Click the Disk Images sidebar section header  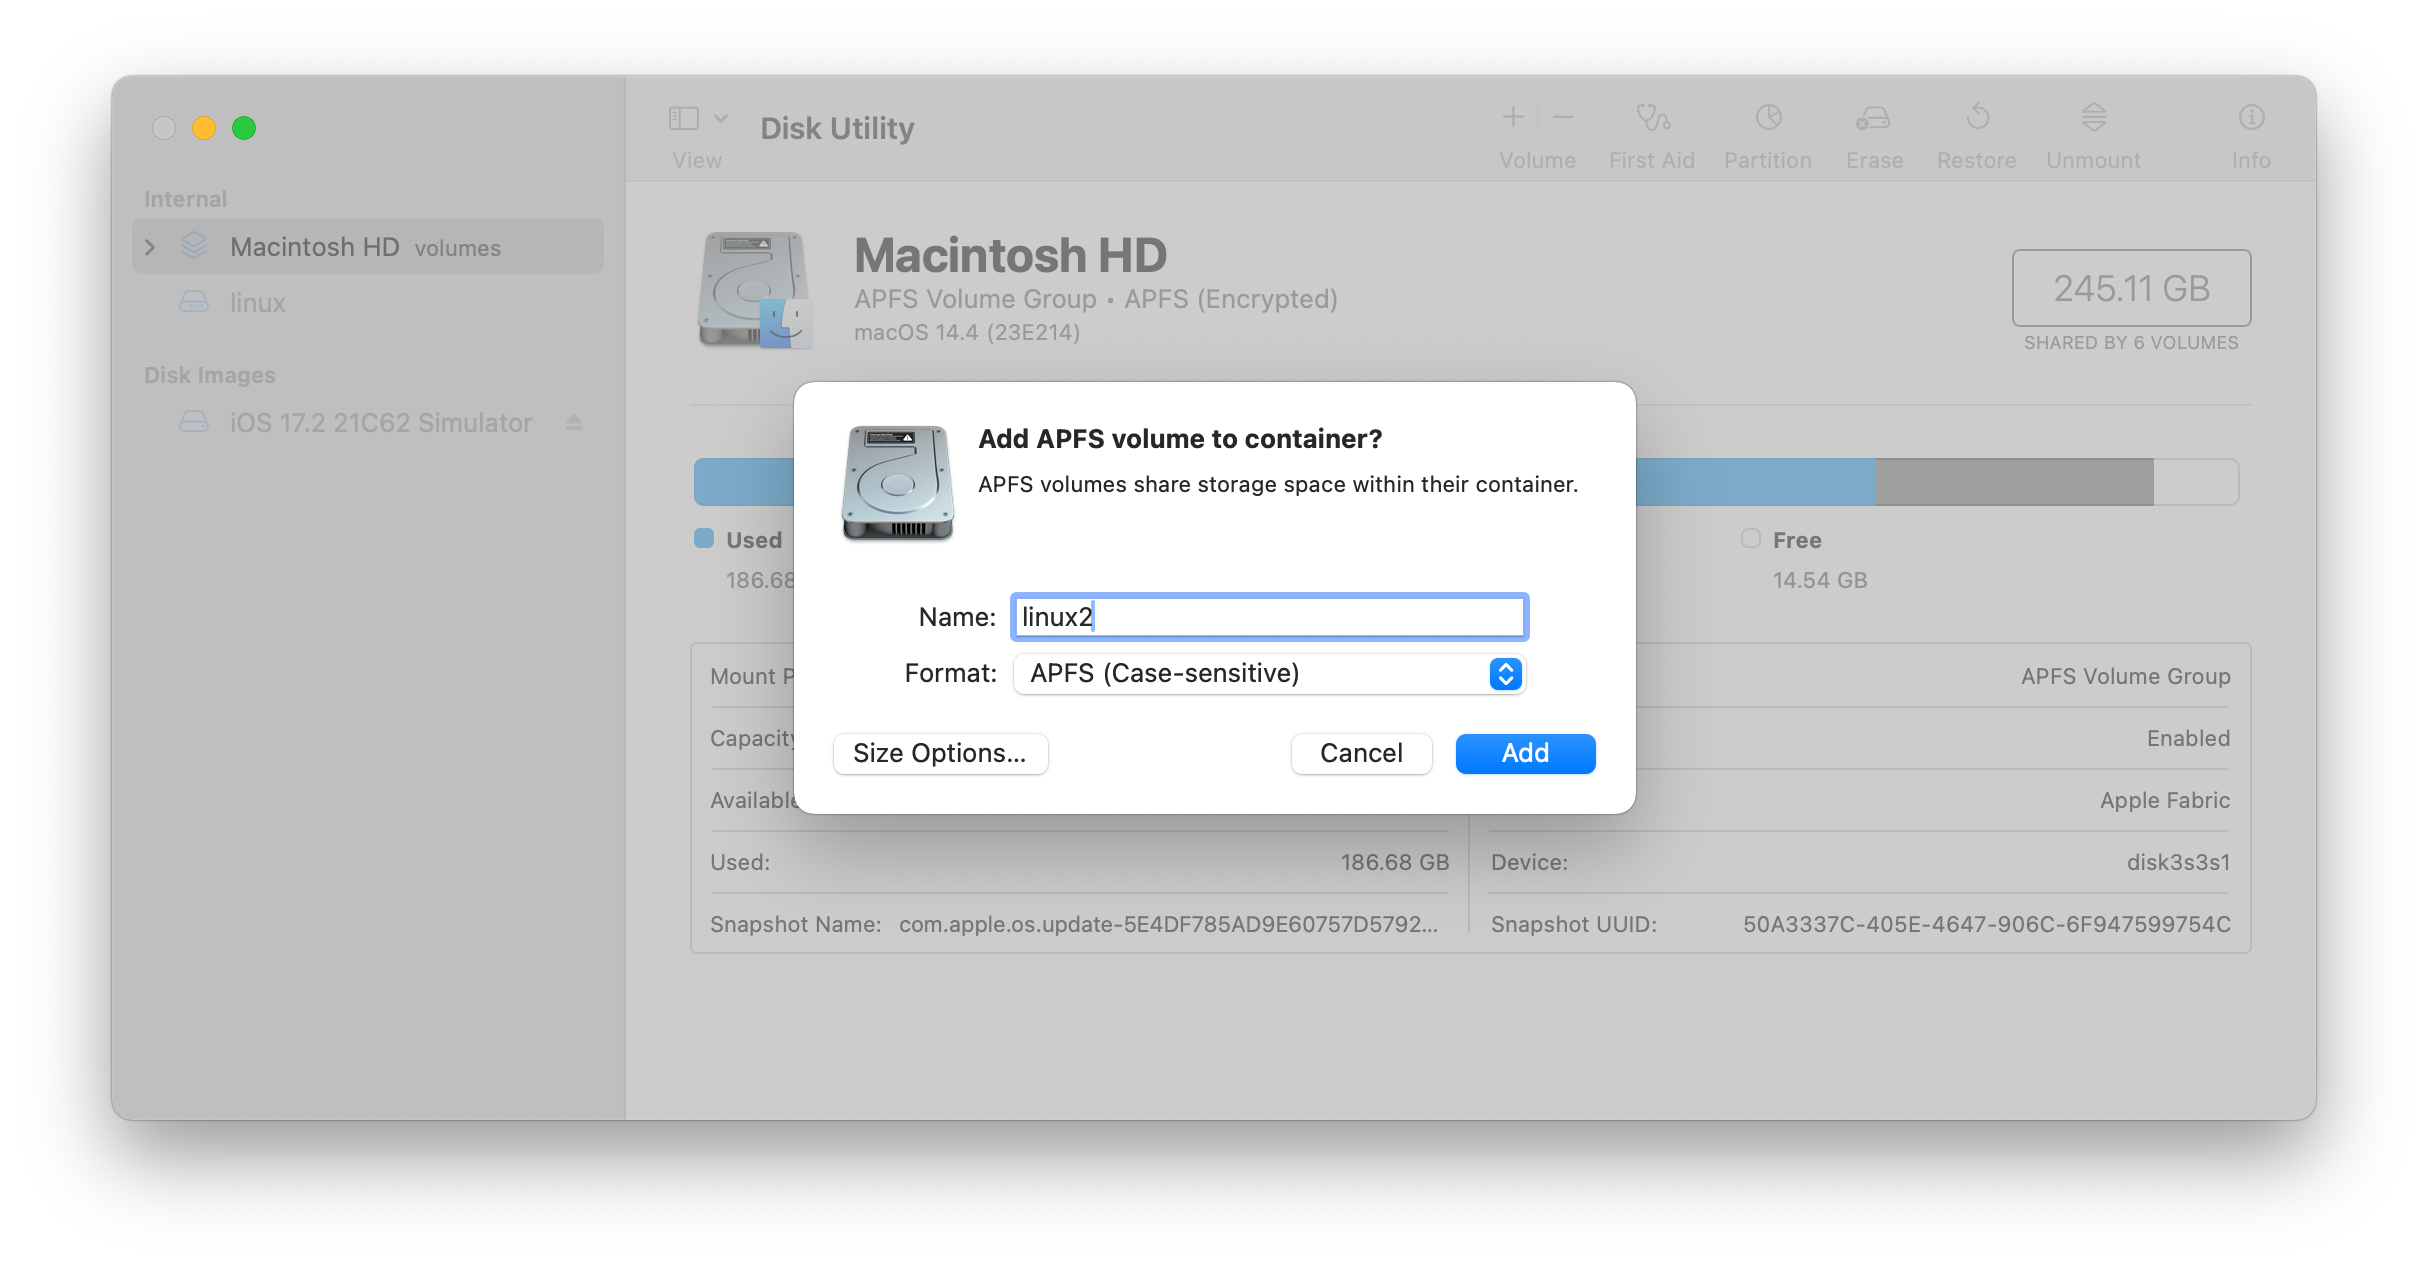click(209, 375)
